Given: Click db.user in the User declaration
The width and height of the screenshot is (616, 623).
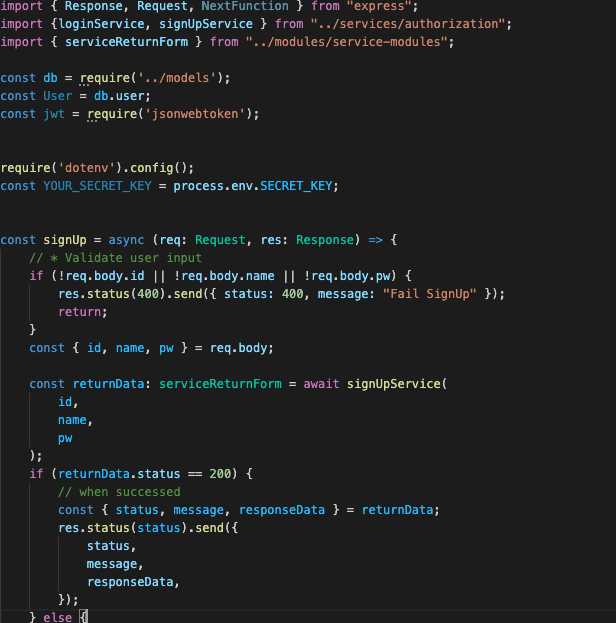Looking at the screenshot, I should coord(119,96).
